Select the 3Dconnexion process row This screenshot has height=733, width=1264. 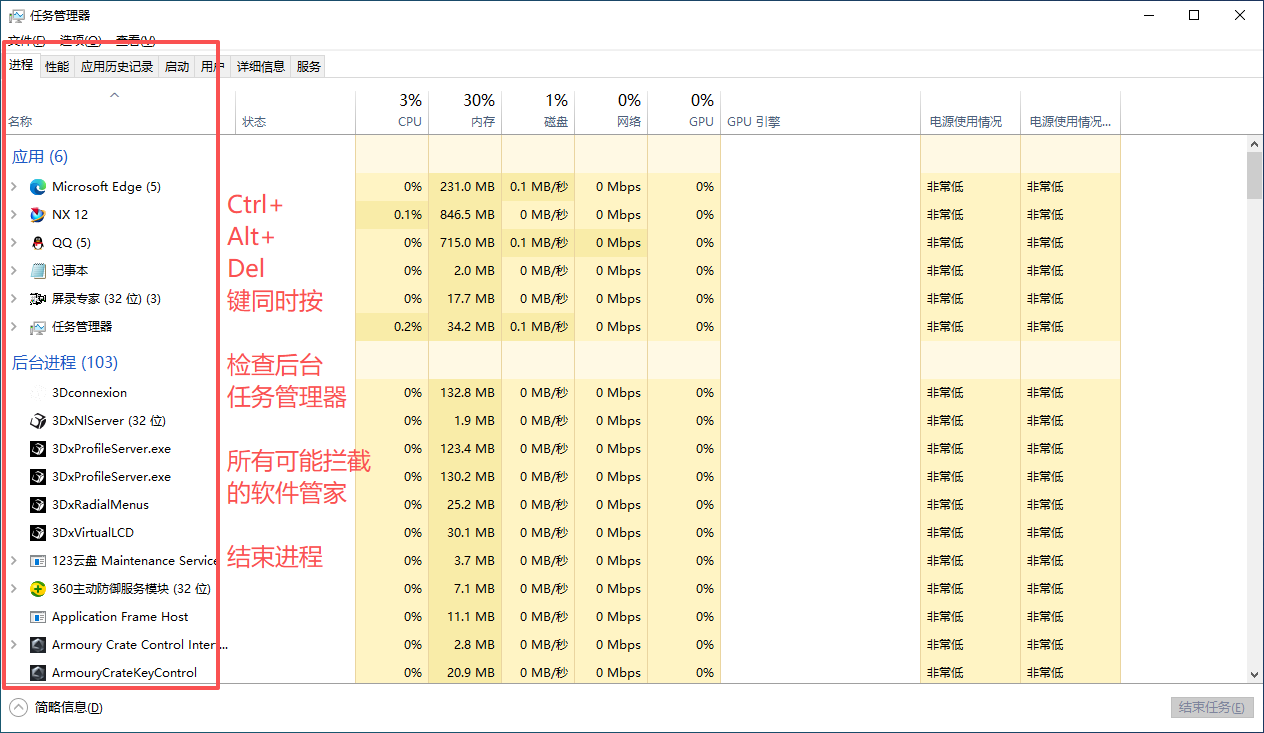[x=560, y=393]
